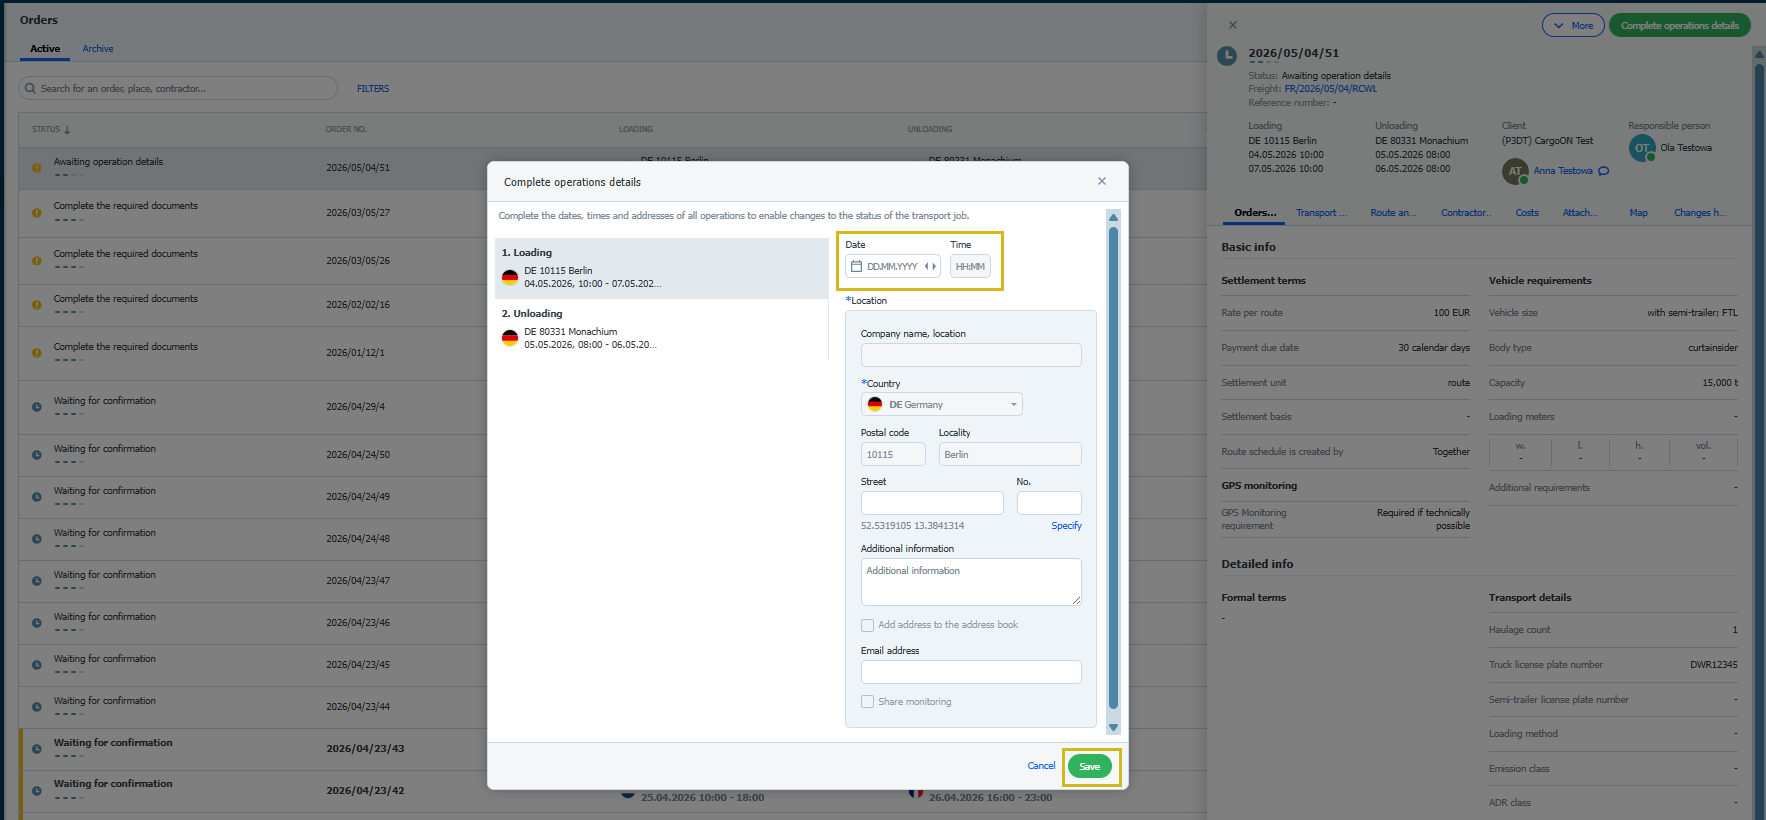
Task: Click the clock status icon of order 2026/05/04/51
Action: [x=1227, y=56]
